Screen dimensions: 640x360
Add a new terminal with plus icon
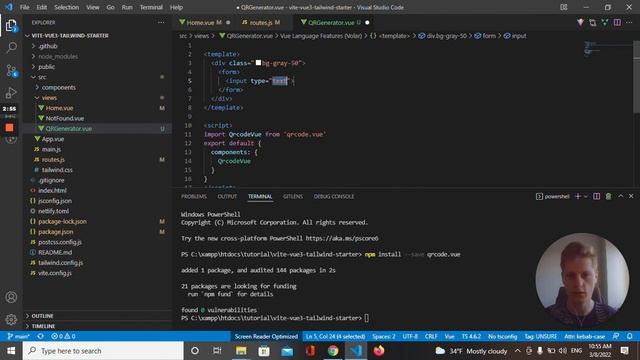point(578,196)
